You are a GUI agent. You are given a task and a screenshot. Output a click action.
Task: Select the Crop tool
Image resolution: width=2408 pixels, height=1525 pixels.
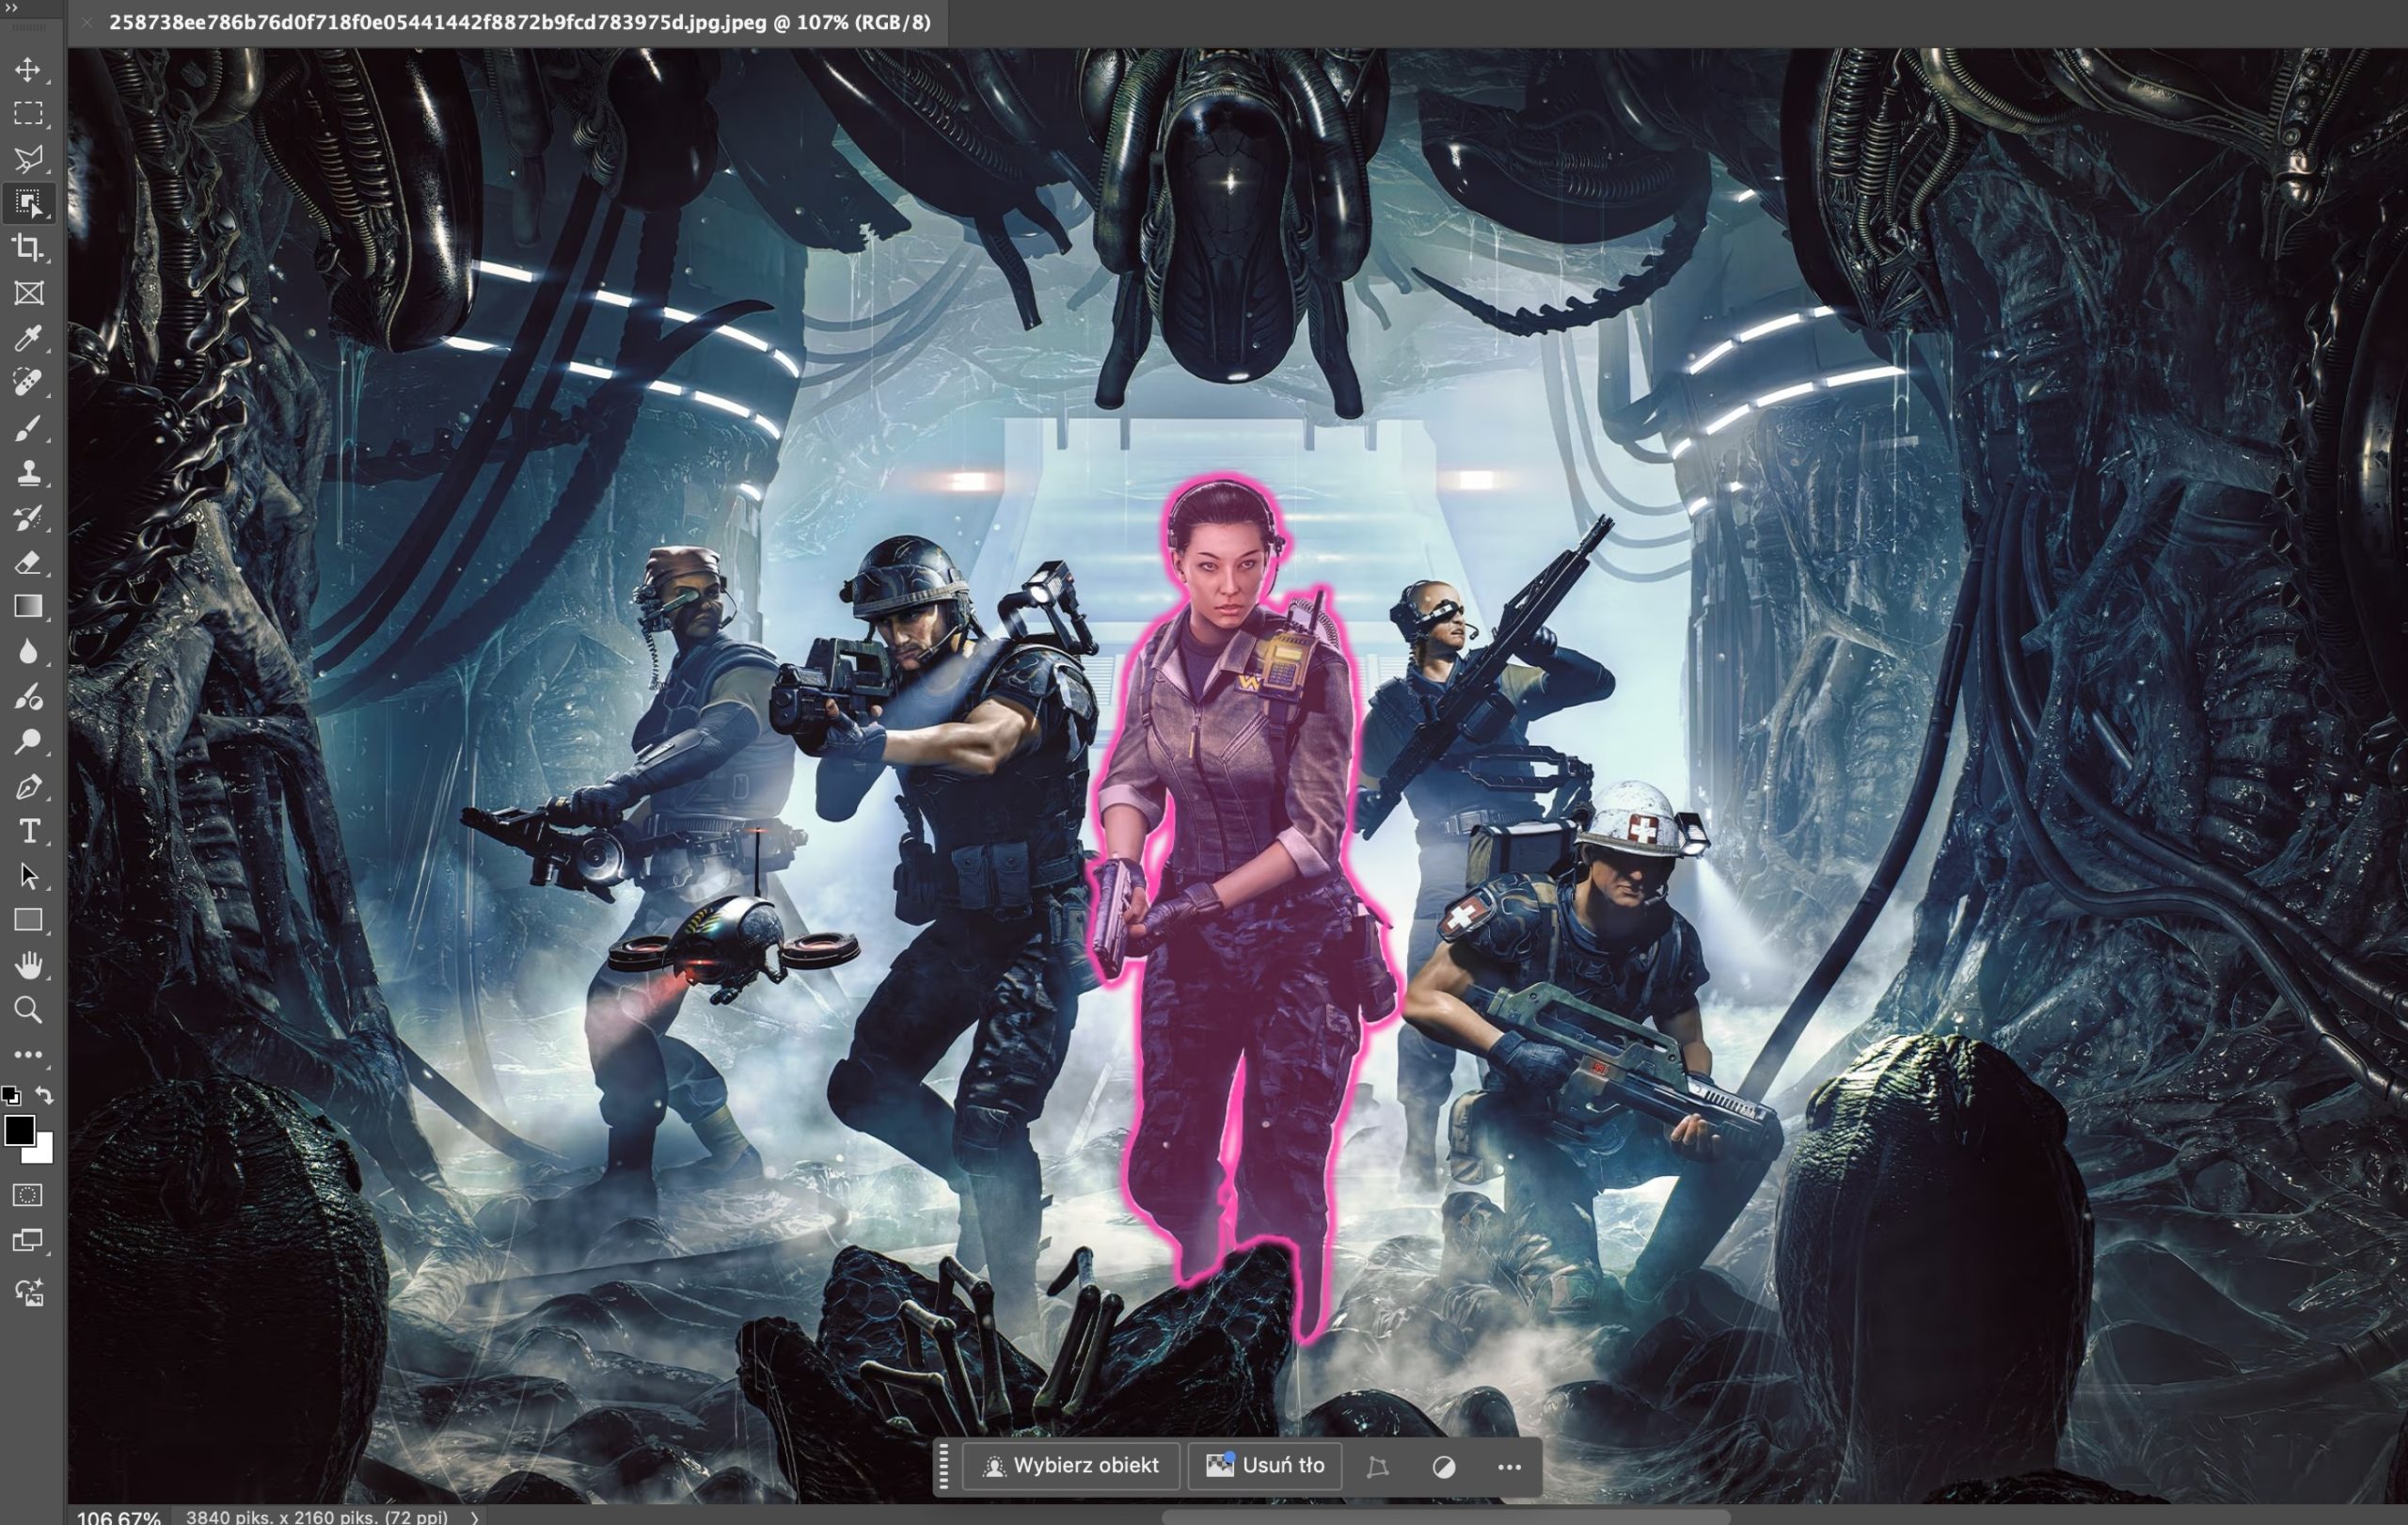coord(28,248)
